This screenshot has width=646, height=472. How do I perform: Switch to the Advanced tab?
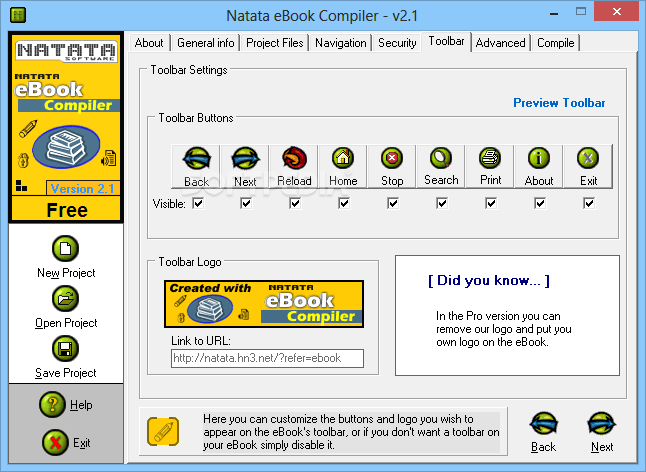(x=501, y=43)
